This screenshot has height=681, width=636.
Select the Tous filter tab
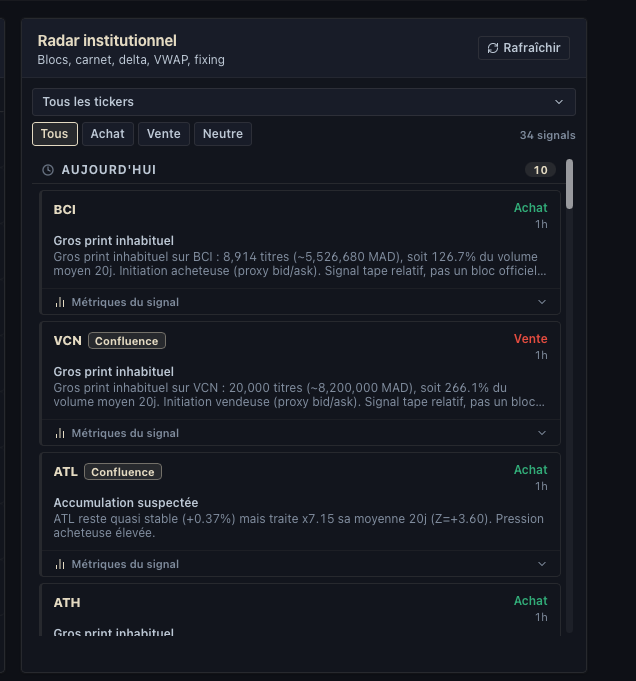point(55,134)
